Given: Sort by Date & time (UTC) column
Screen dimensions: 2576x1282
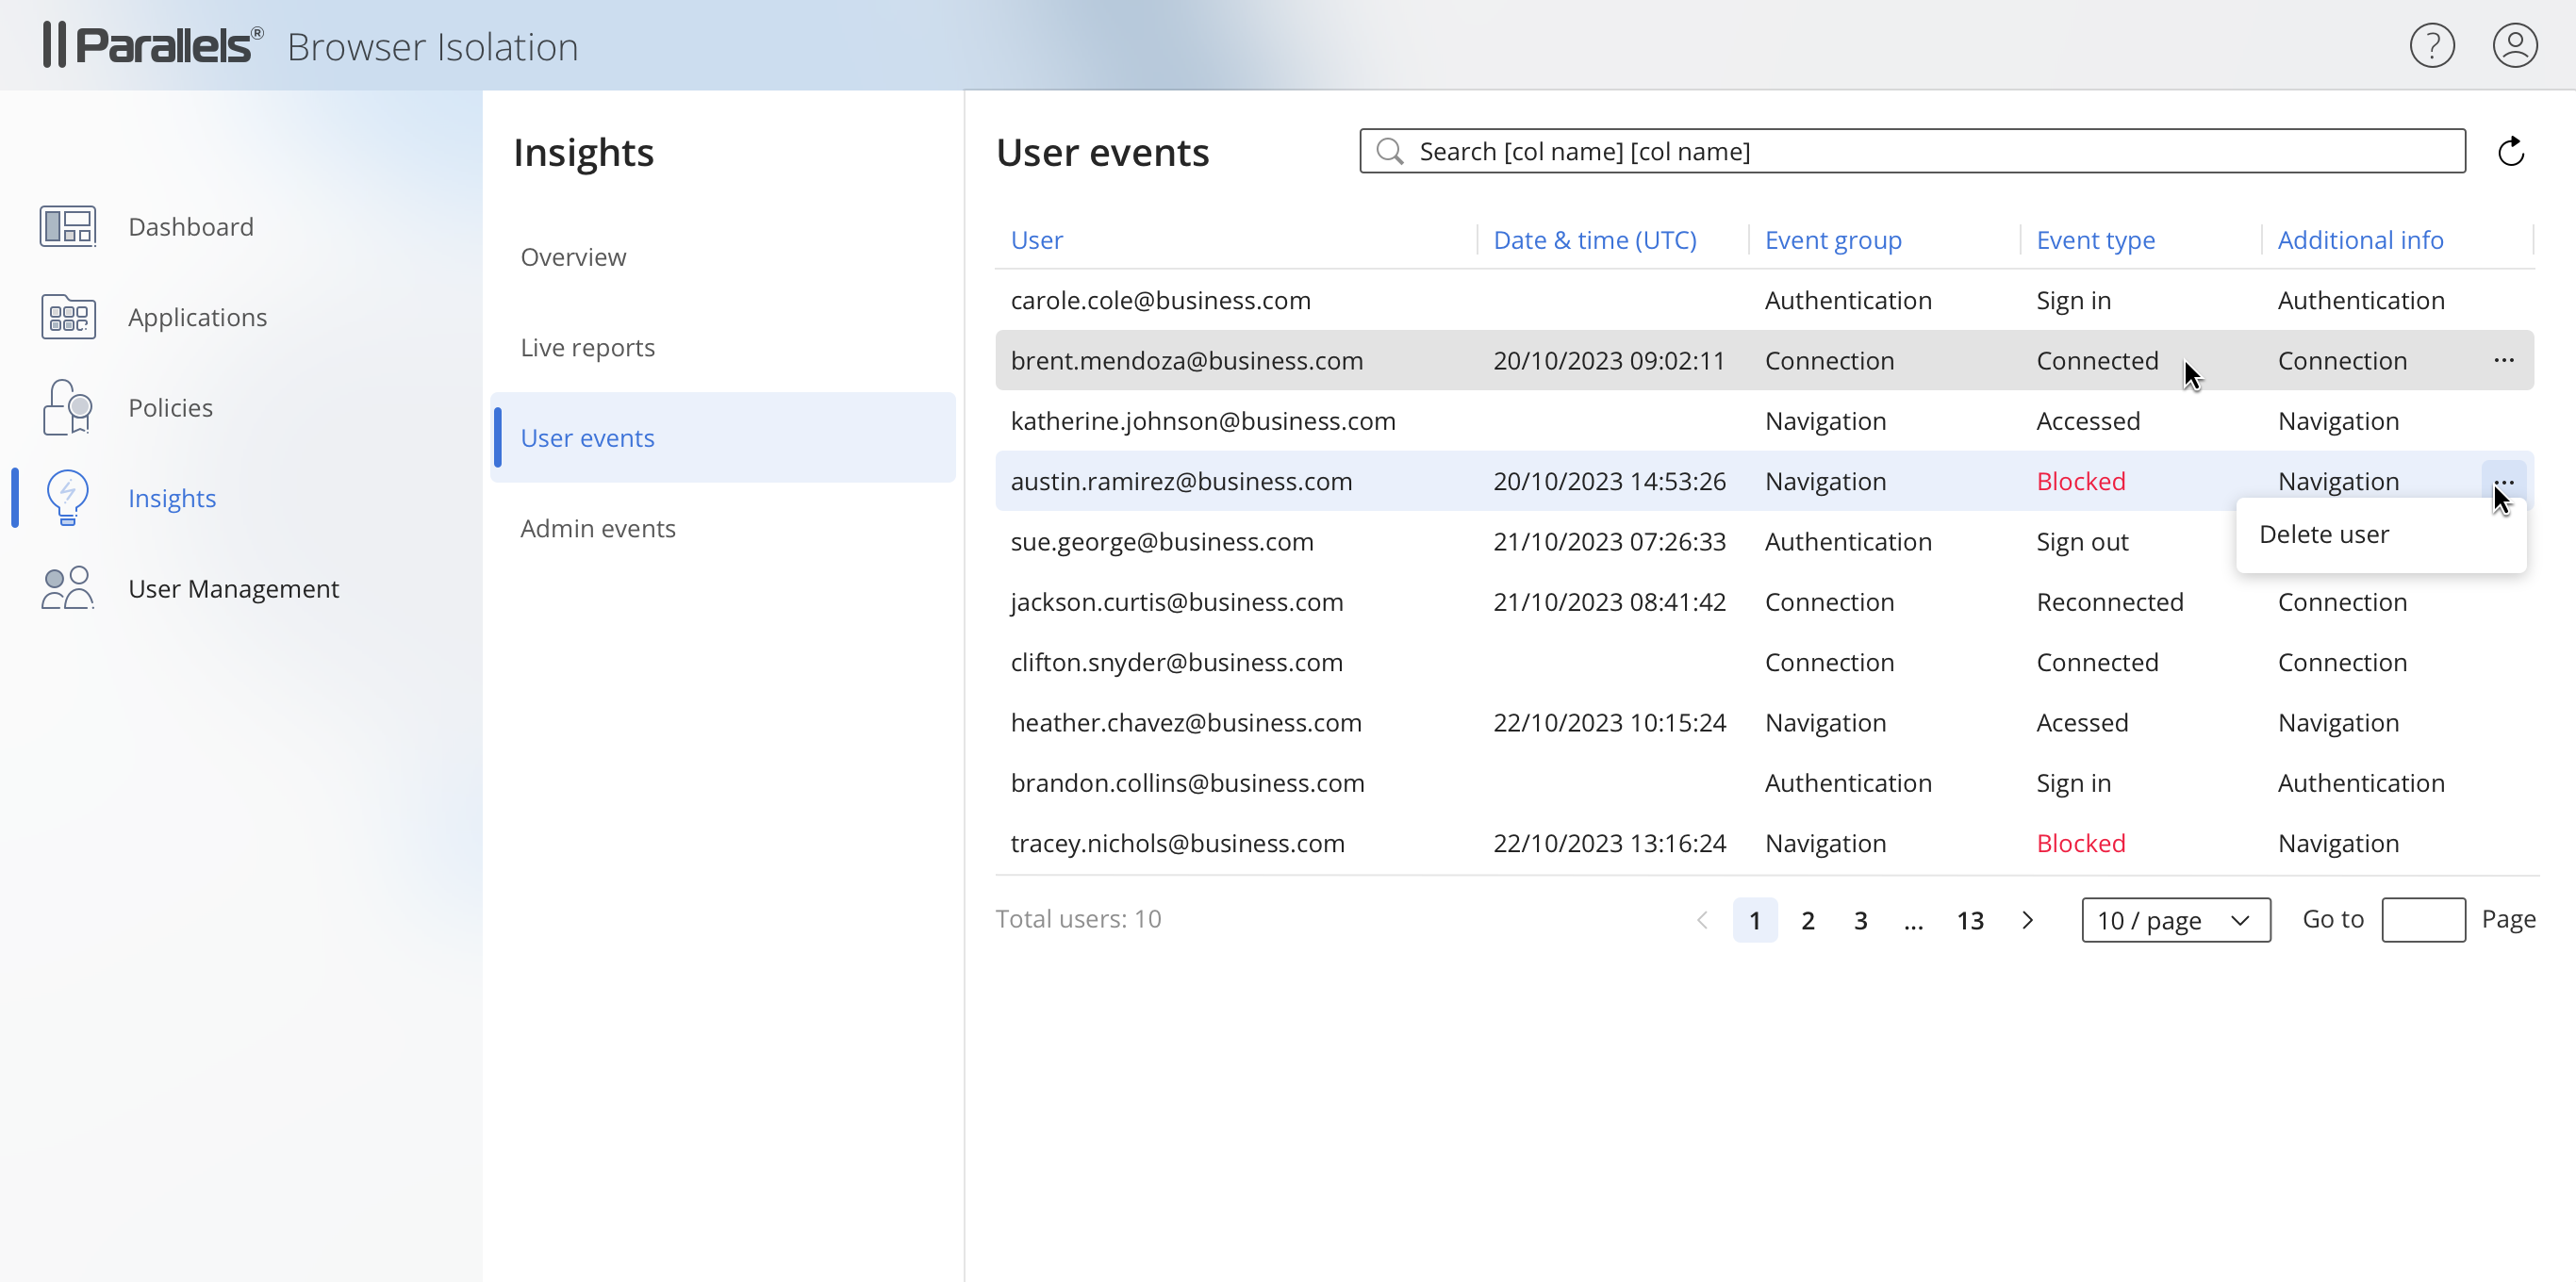Looking at the screenshot, I should click(1594, 240).
